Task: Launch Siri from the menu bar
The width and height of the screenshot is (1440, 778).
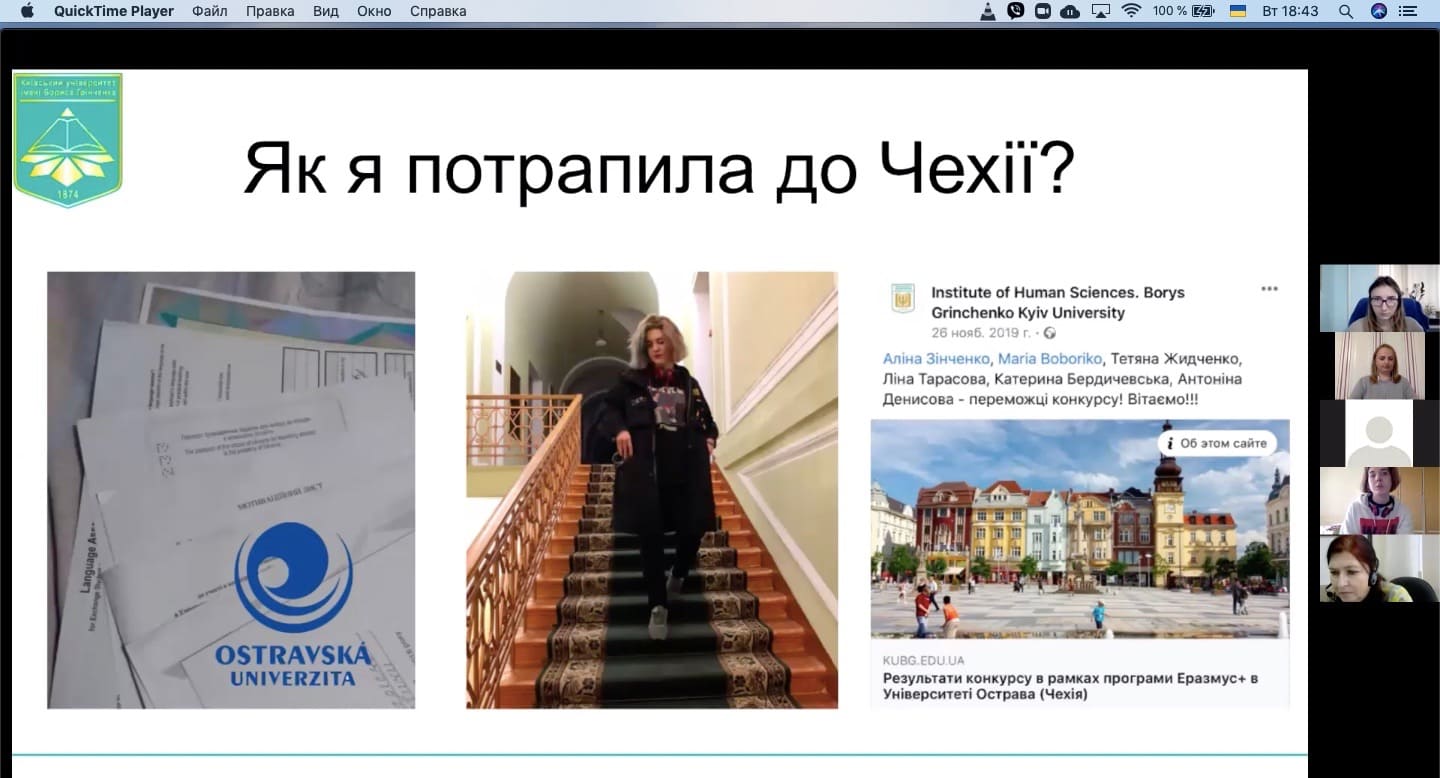Action: [x=1379, y=11]
